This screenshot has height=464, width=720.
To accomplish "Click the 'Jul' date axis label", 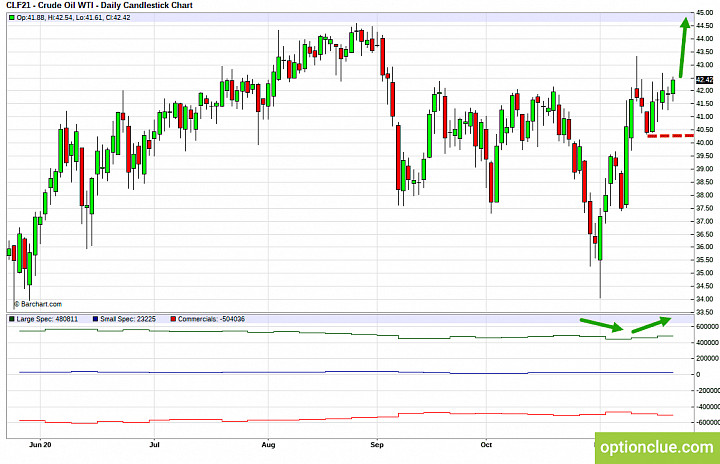I will pyautogui.click(x=155, y=445).
